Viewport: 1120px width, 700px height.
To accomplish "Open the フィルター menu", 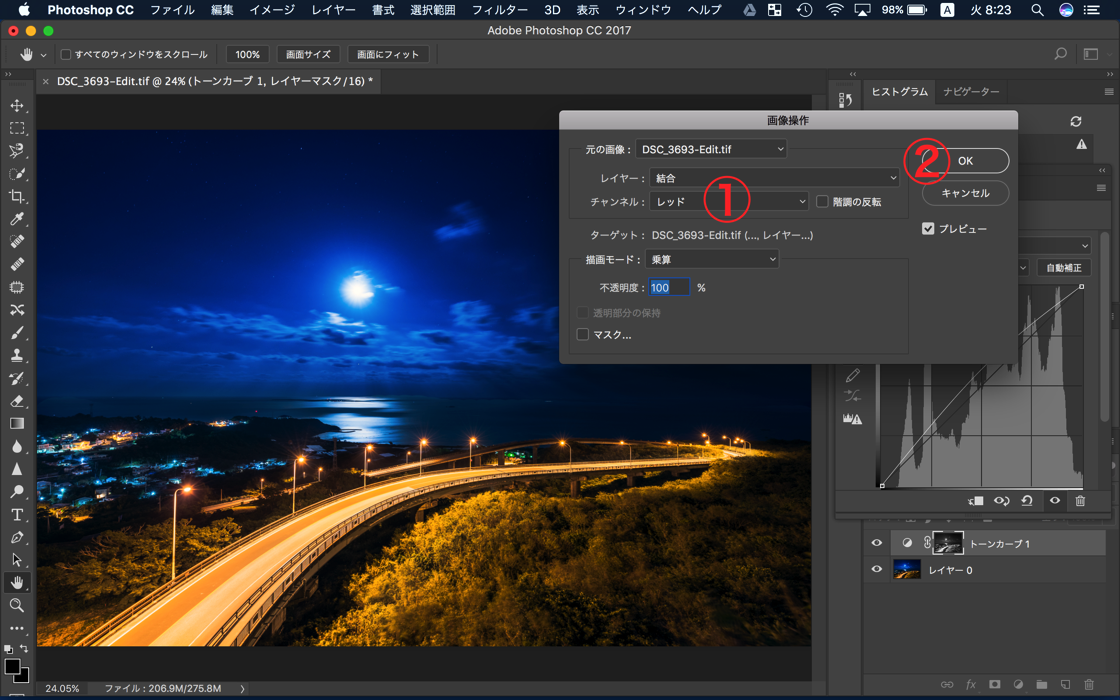I will click(x=500, y=10).
